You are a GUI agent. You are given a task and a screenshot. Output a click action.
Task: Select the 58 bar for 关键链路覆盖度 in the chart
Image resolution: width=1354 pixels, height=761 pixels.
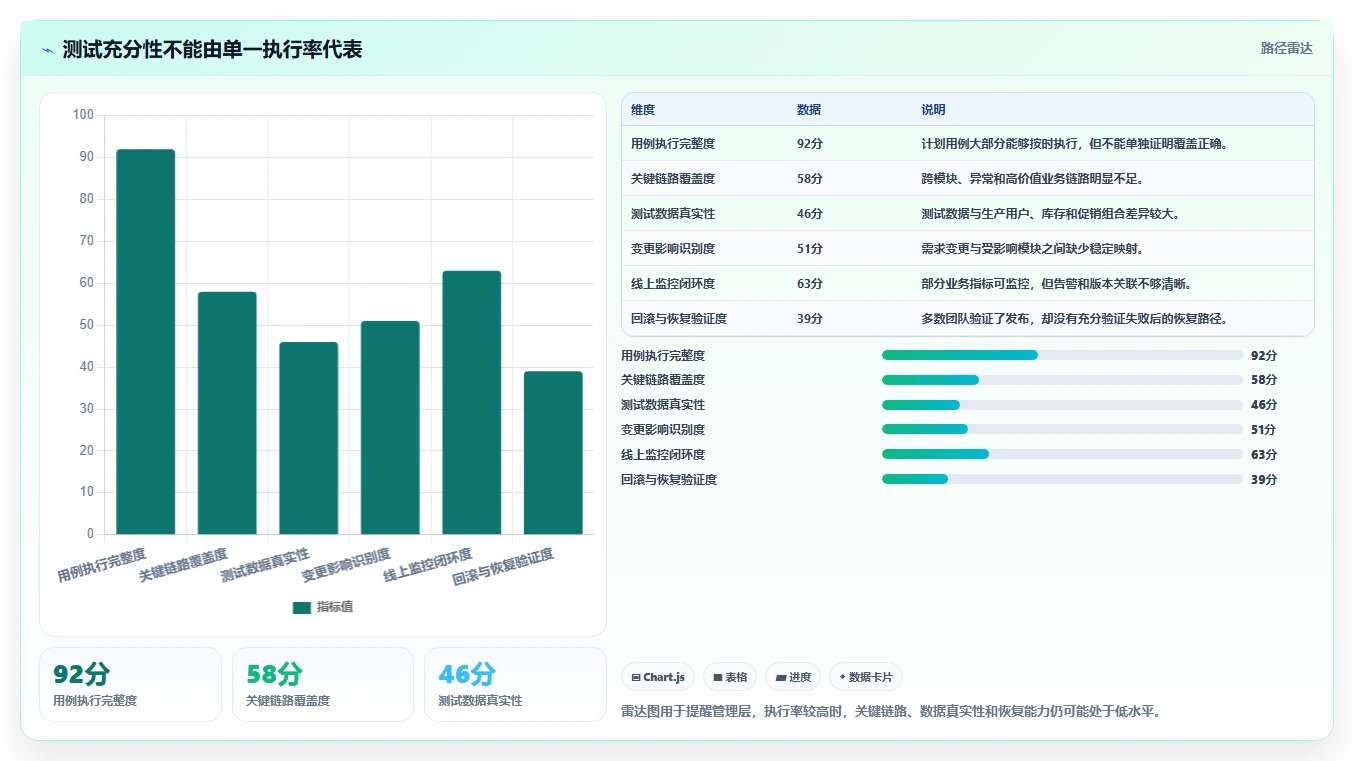227,413
